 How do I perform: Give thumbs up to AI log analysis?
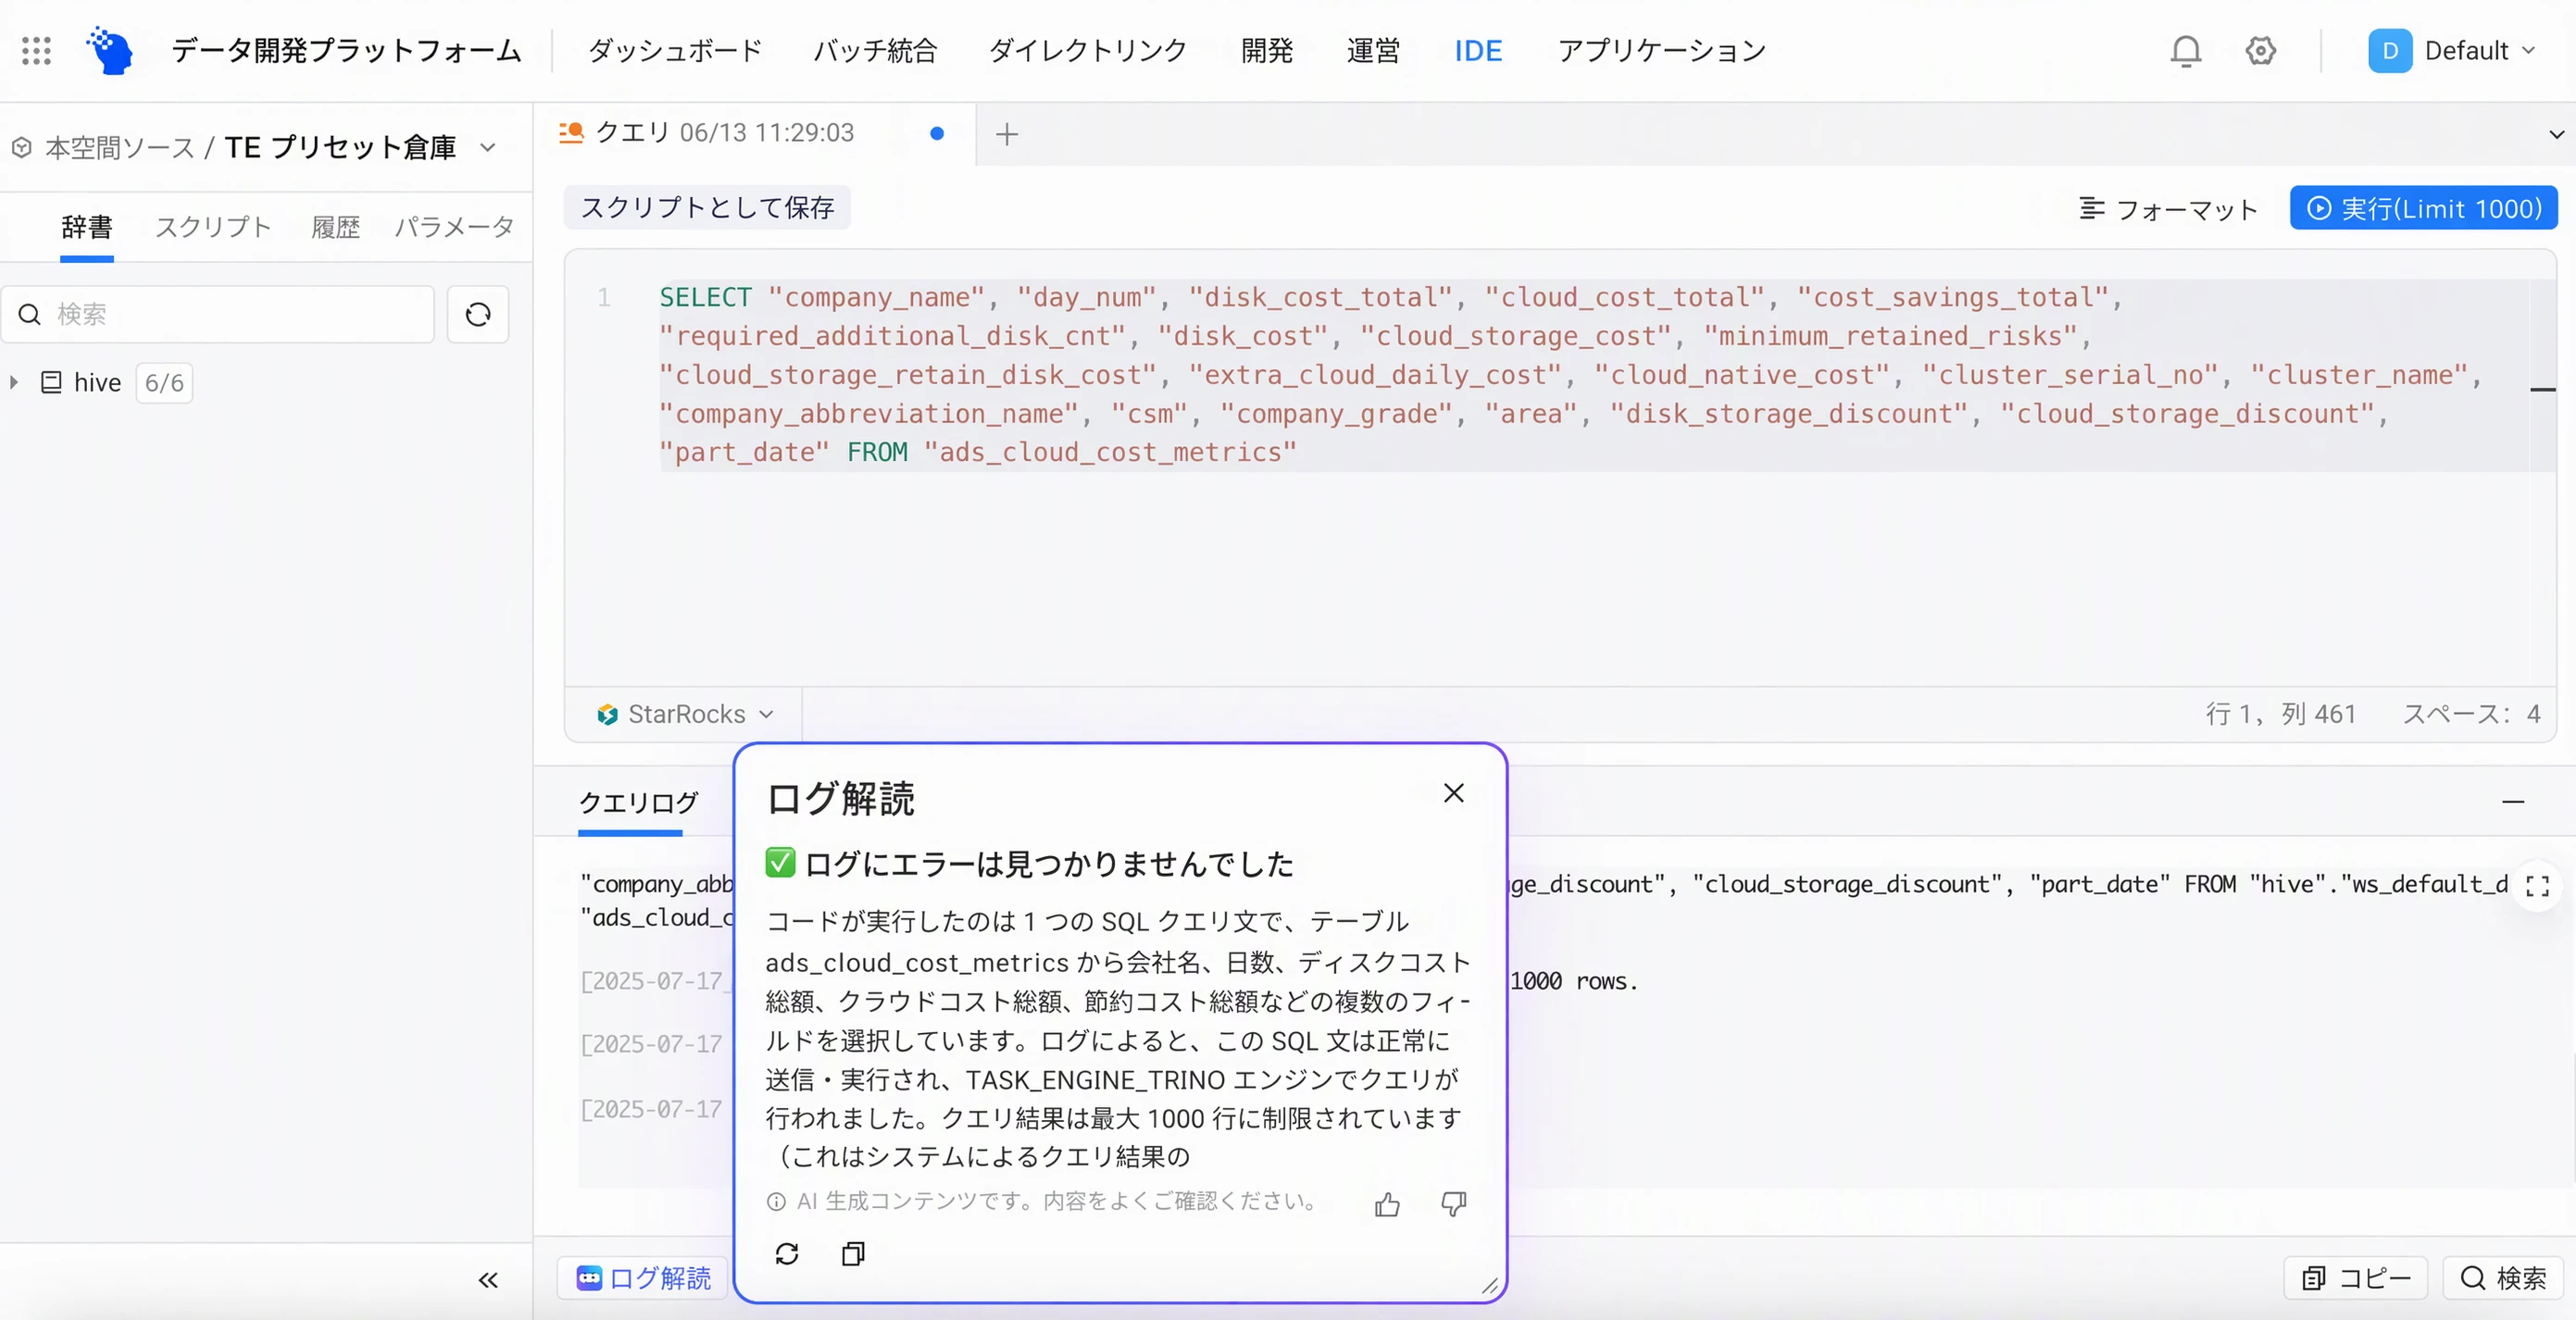tap(1387, 1204)
